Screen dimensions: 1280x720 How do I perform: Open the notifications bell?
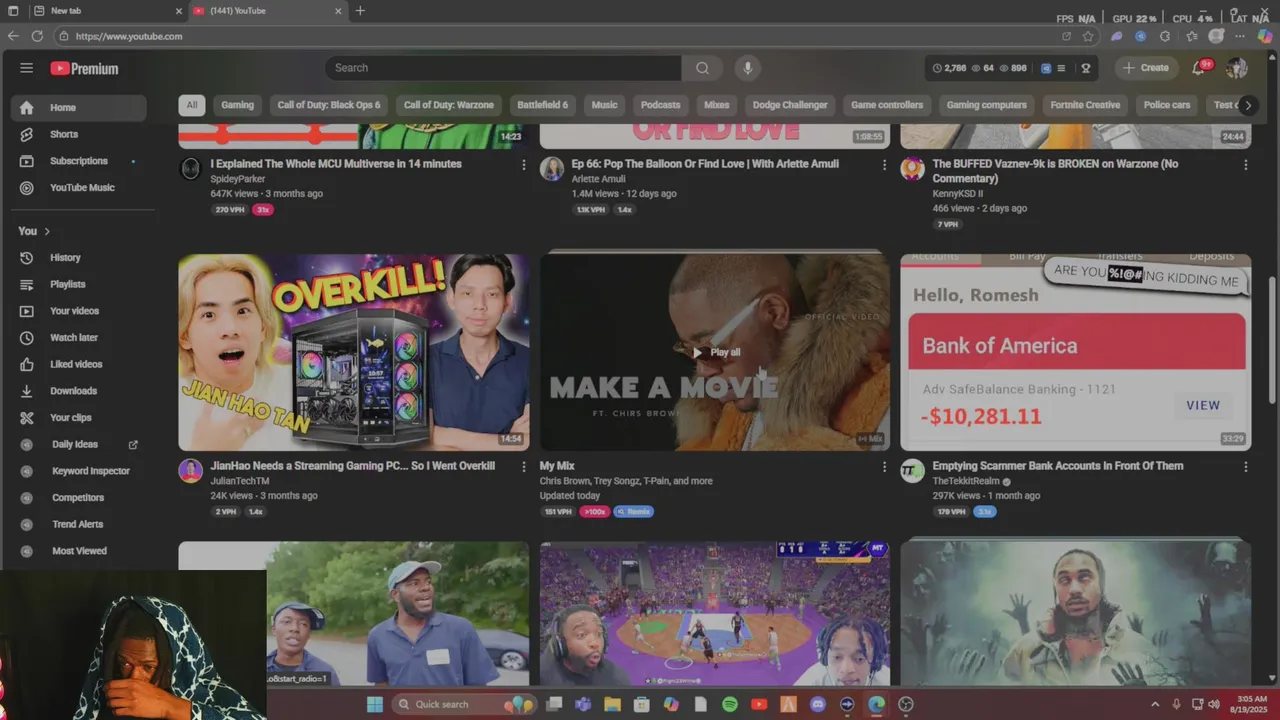click(x=1199, y=68)
